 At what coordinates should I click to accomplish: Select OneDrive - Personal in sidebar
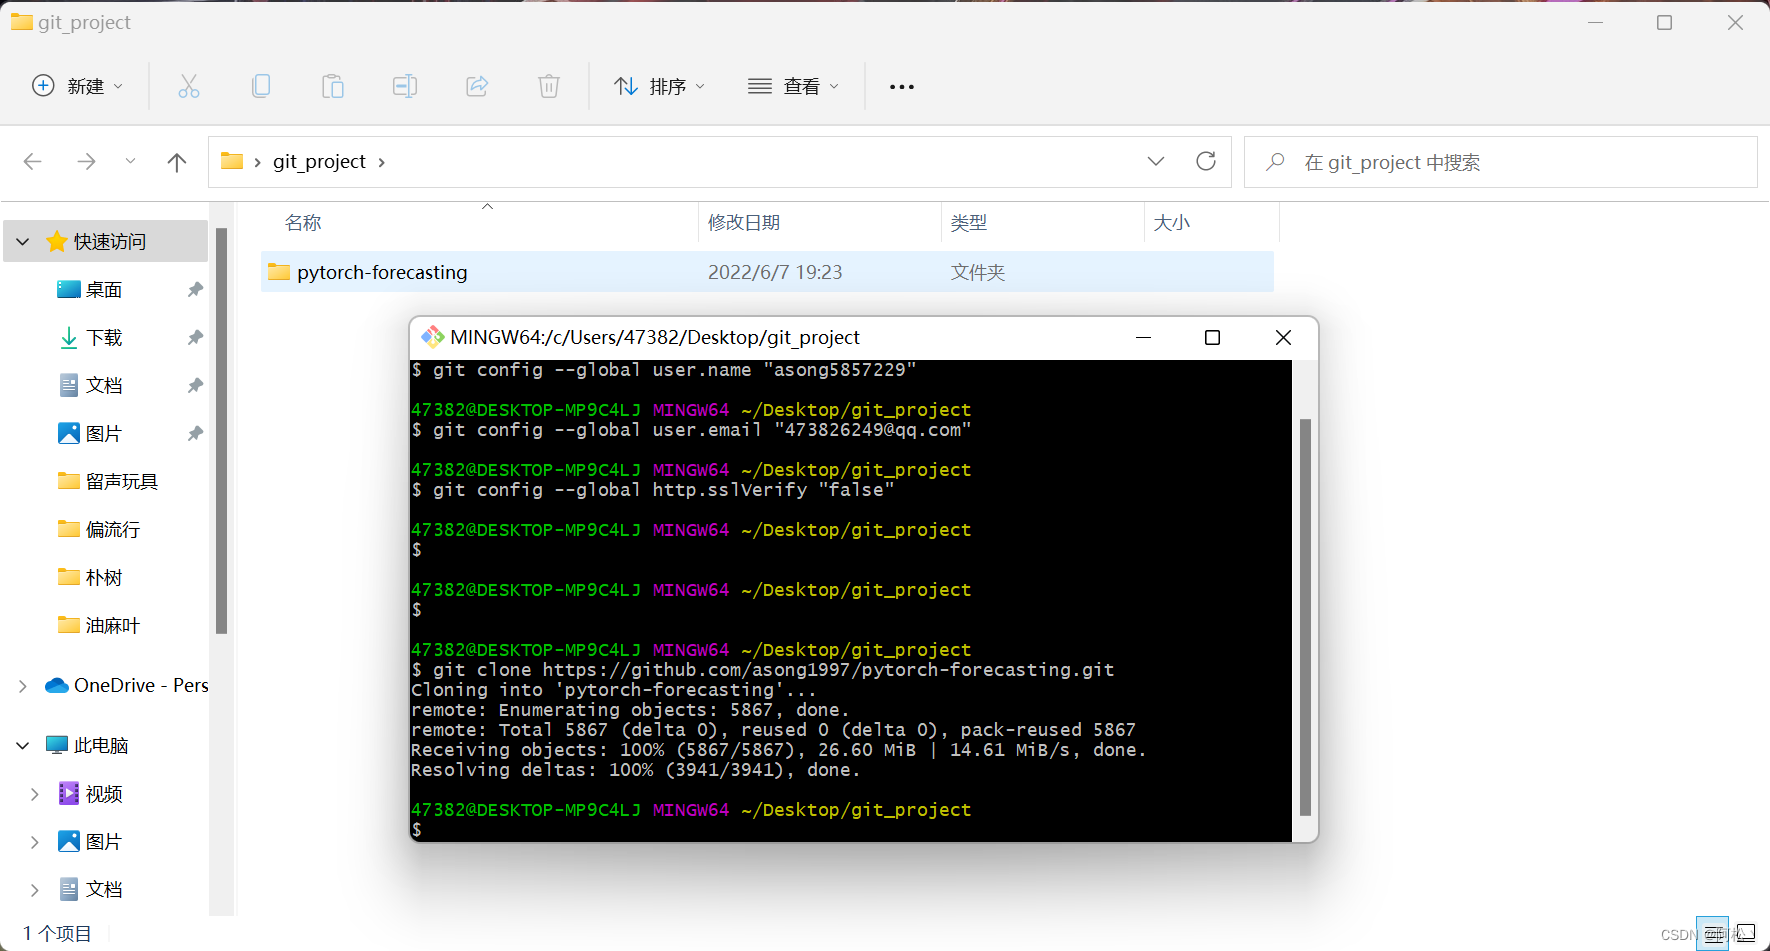point(127,686)
